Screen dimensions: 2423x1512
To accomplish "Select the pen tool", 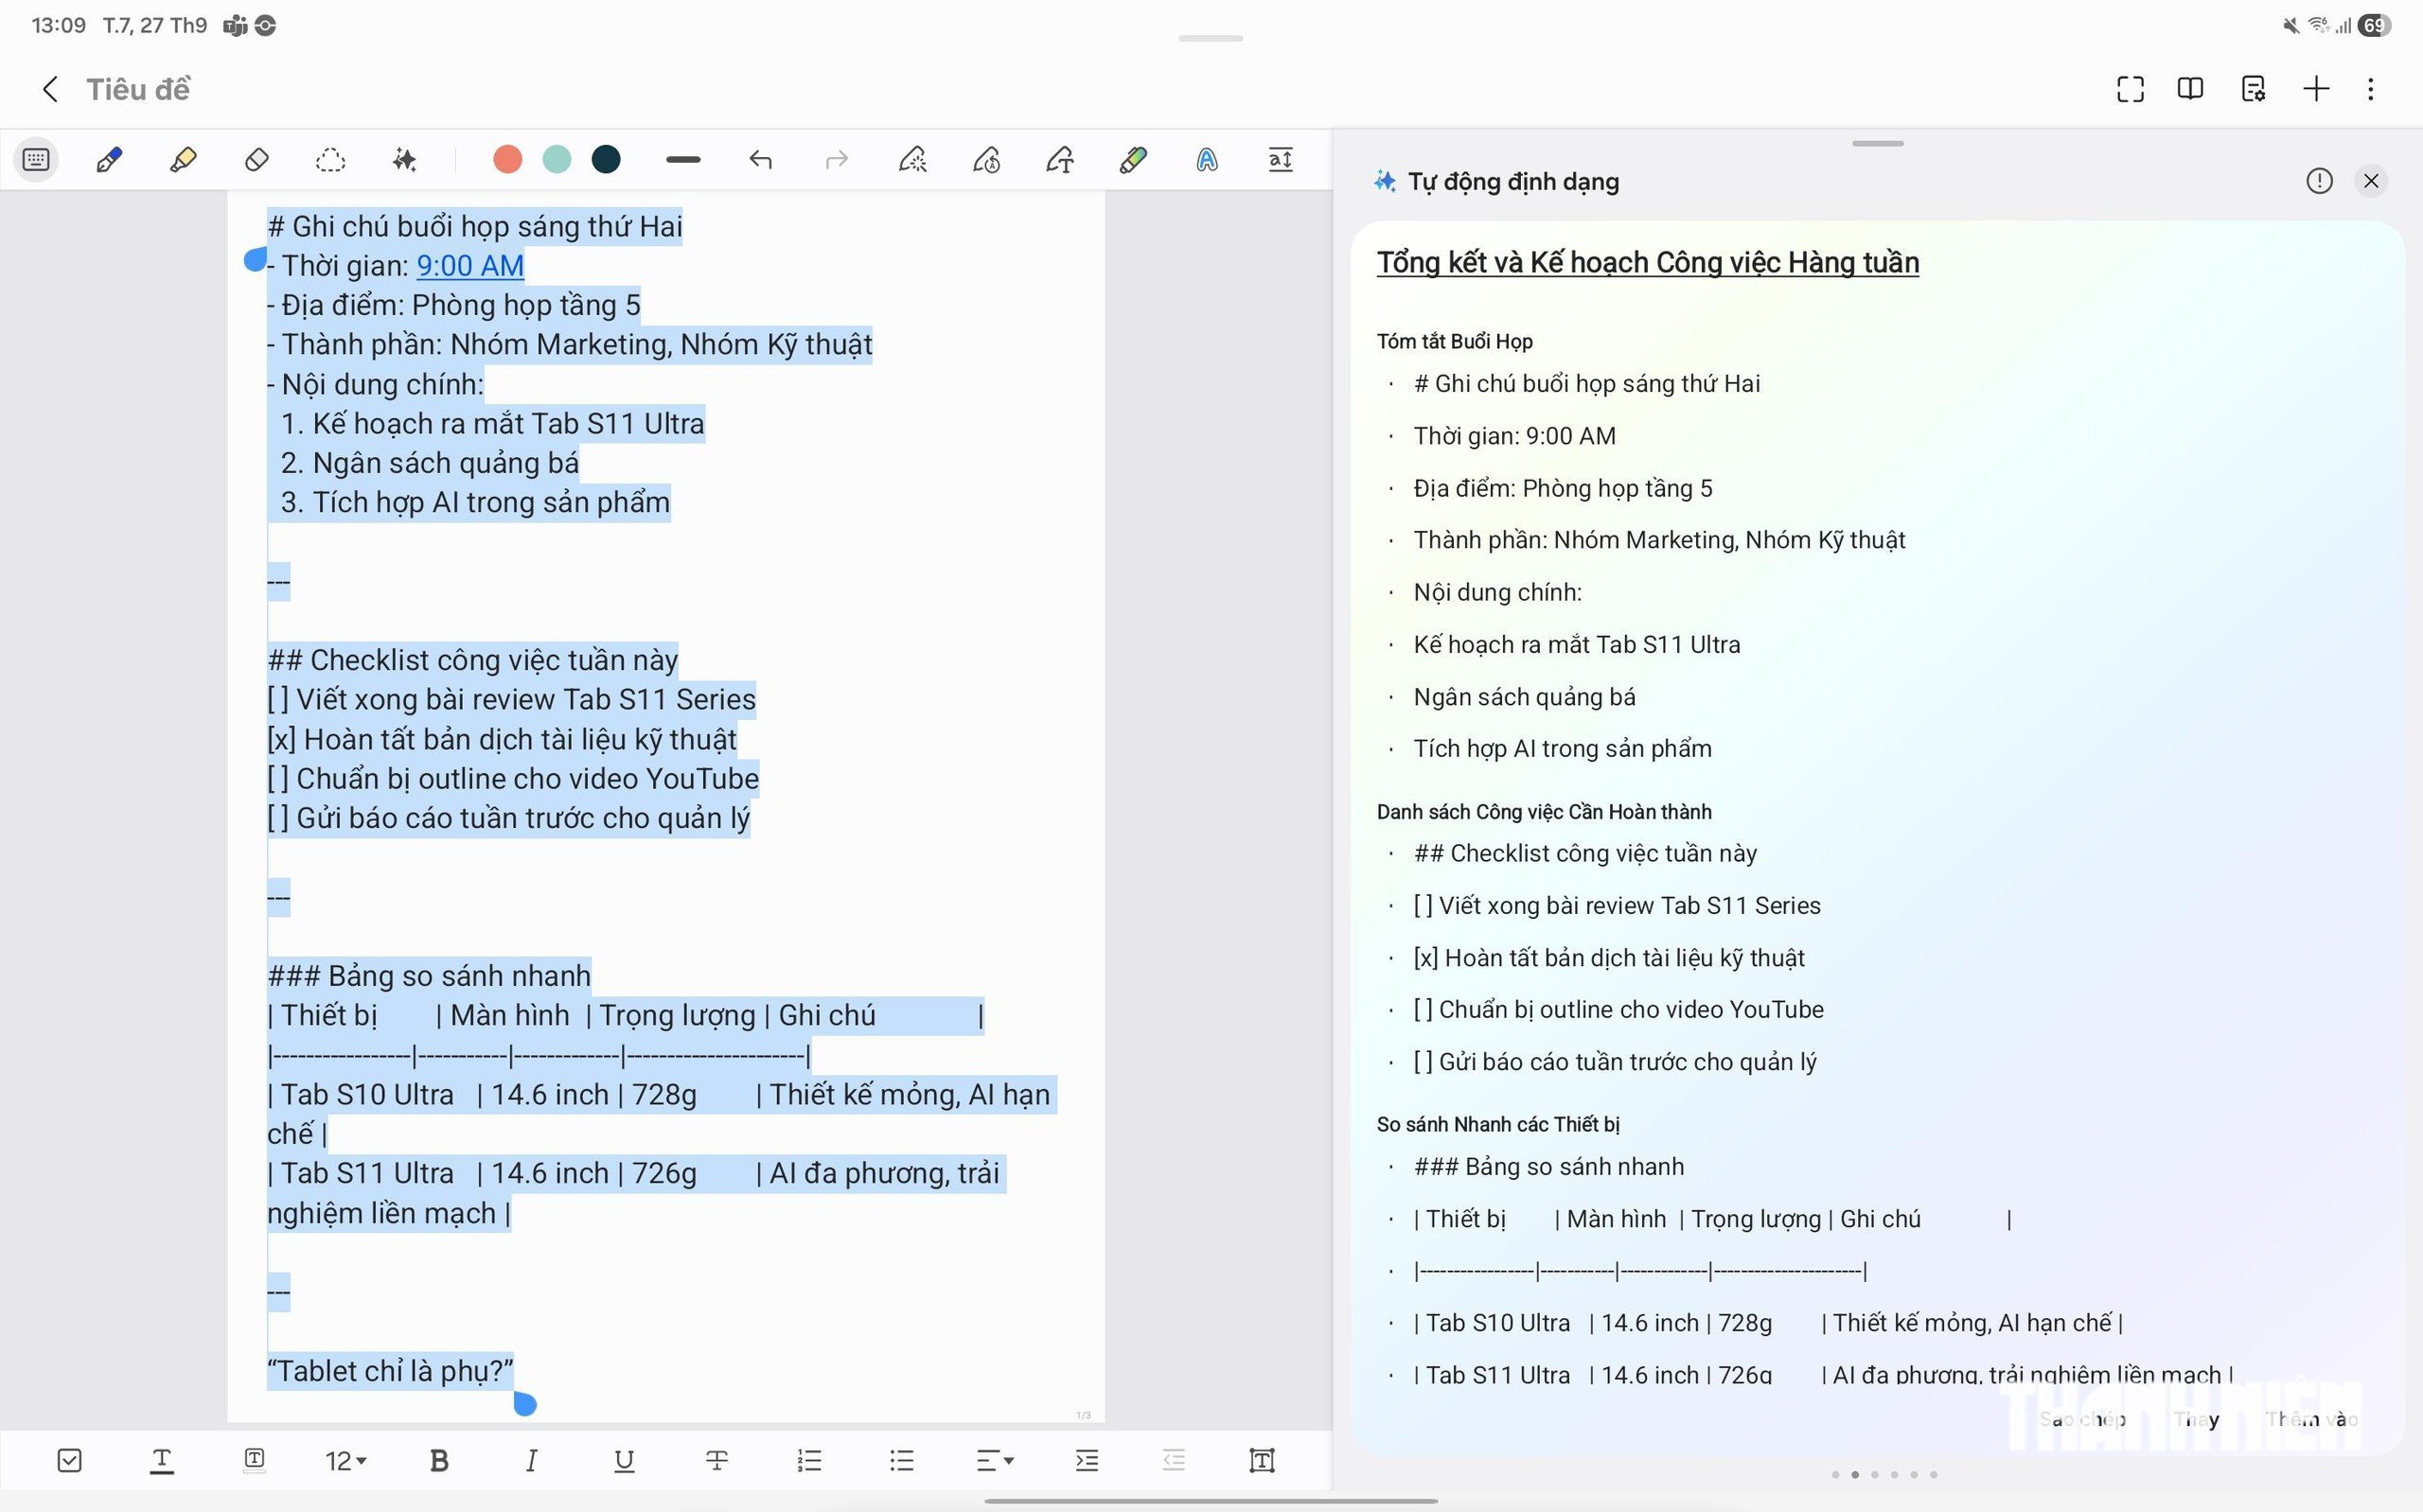I will coord(109,160).
